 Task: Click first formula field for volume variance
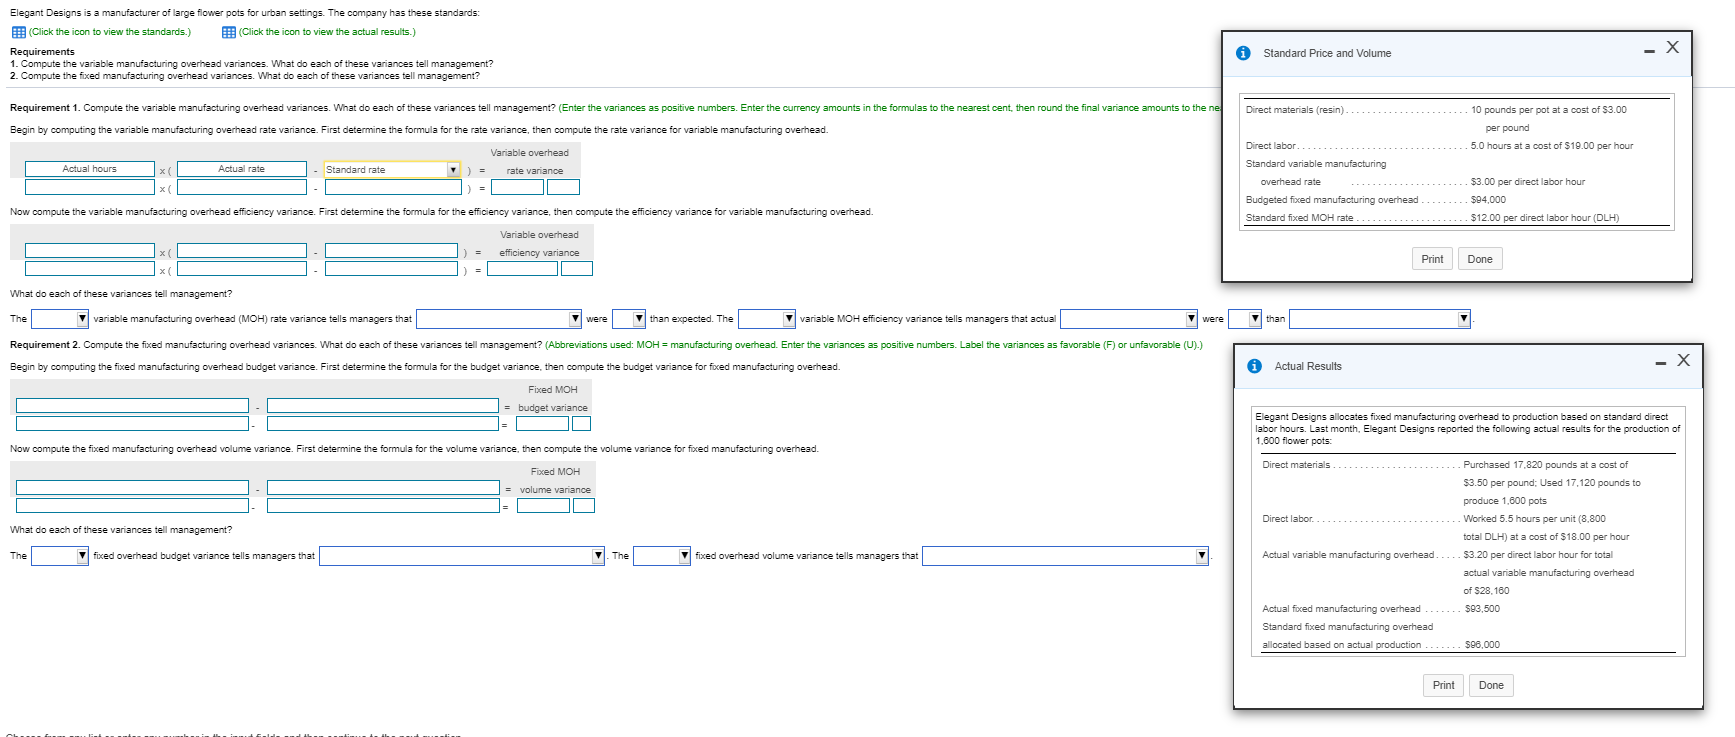pos(132,488)
